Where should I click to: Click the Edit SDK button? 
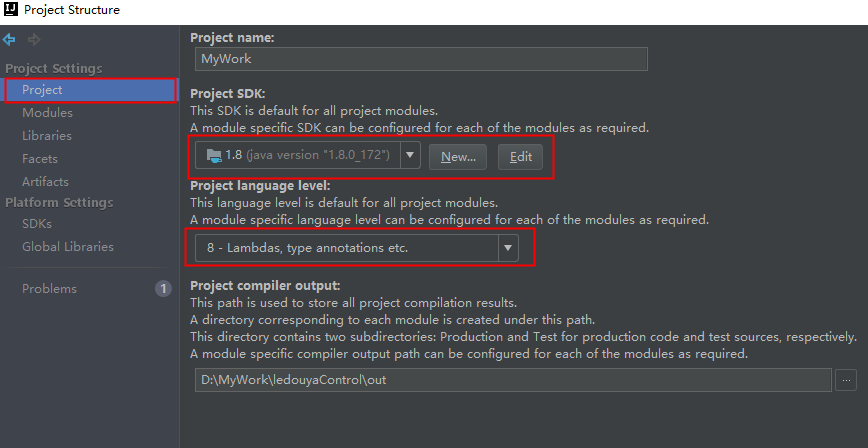coord(520,156)
